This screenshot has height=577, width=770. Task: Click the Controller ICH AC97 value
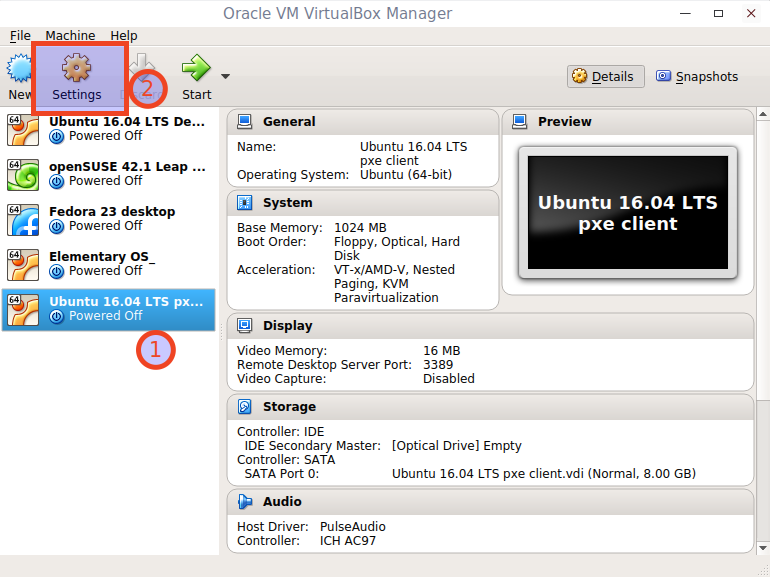coord(348,541)
